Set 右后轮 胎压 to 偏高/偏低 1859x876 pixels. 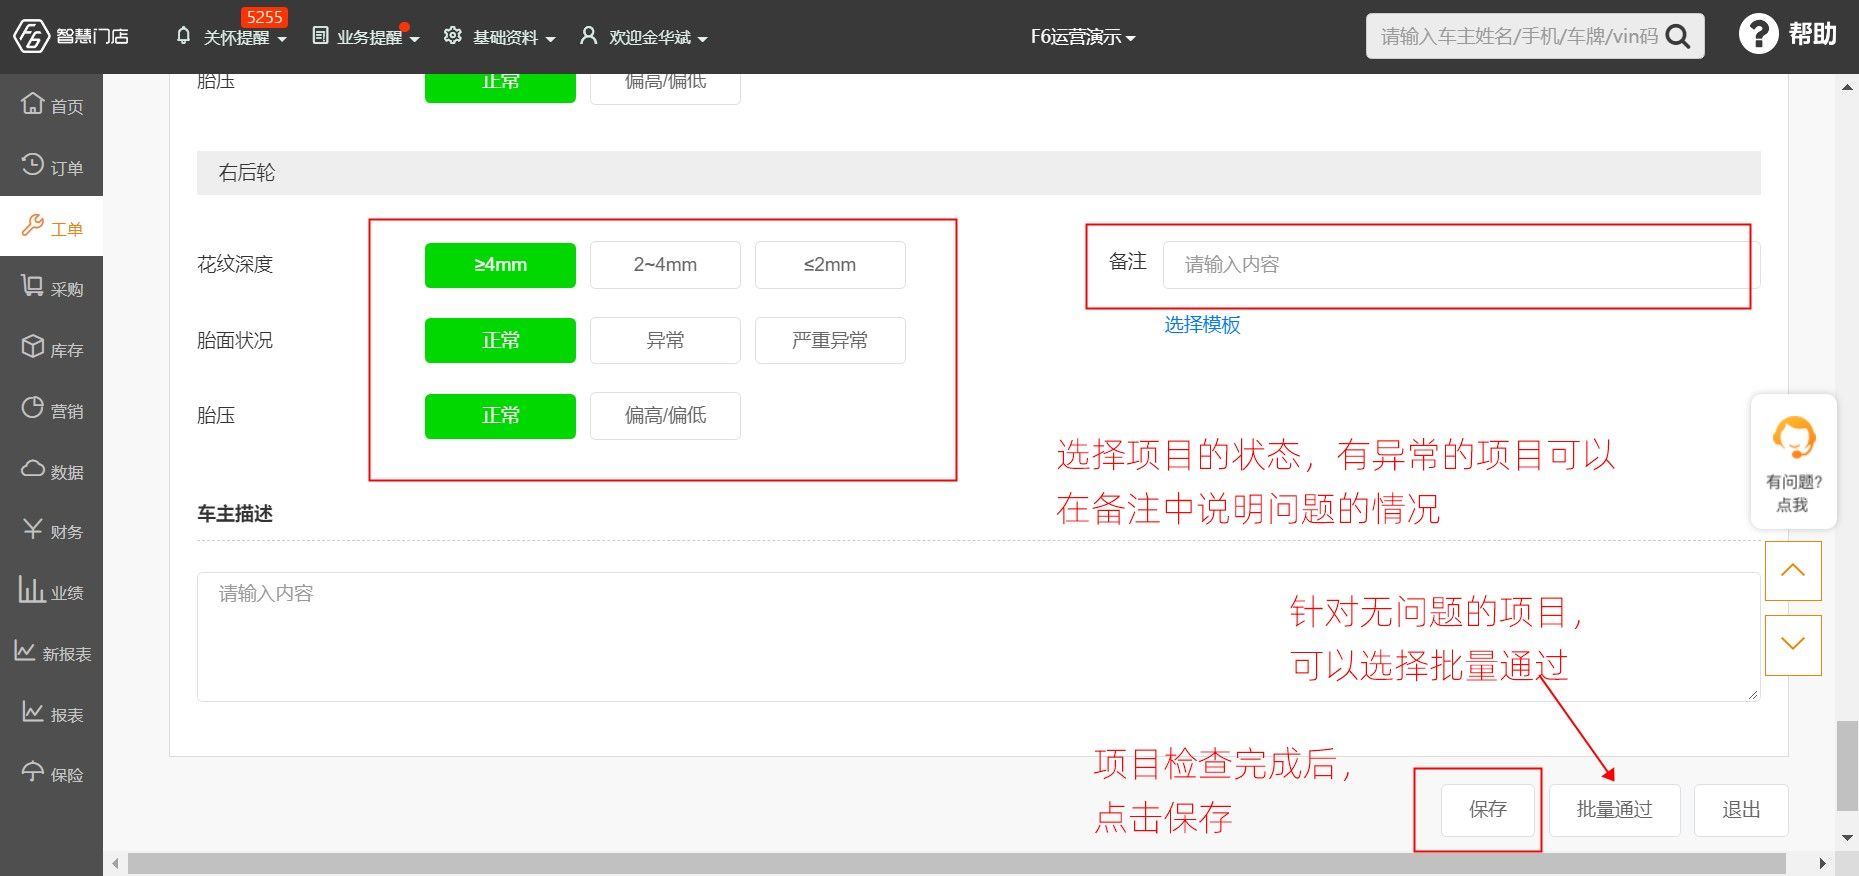click(x=665, y=416)
